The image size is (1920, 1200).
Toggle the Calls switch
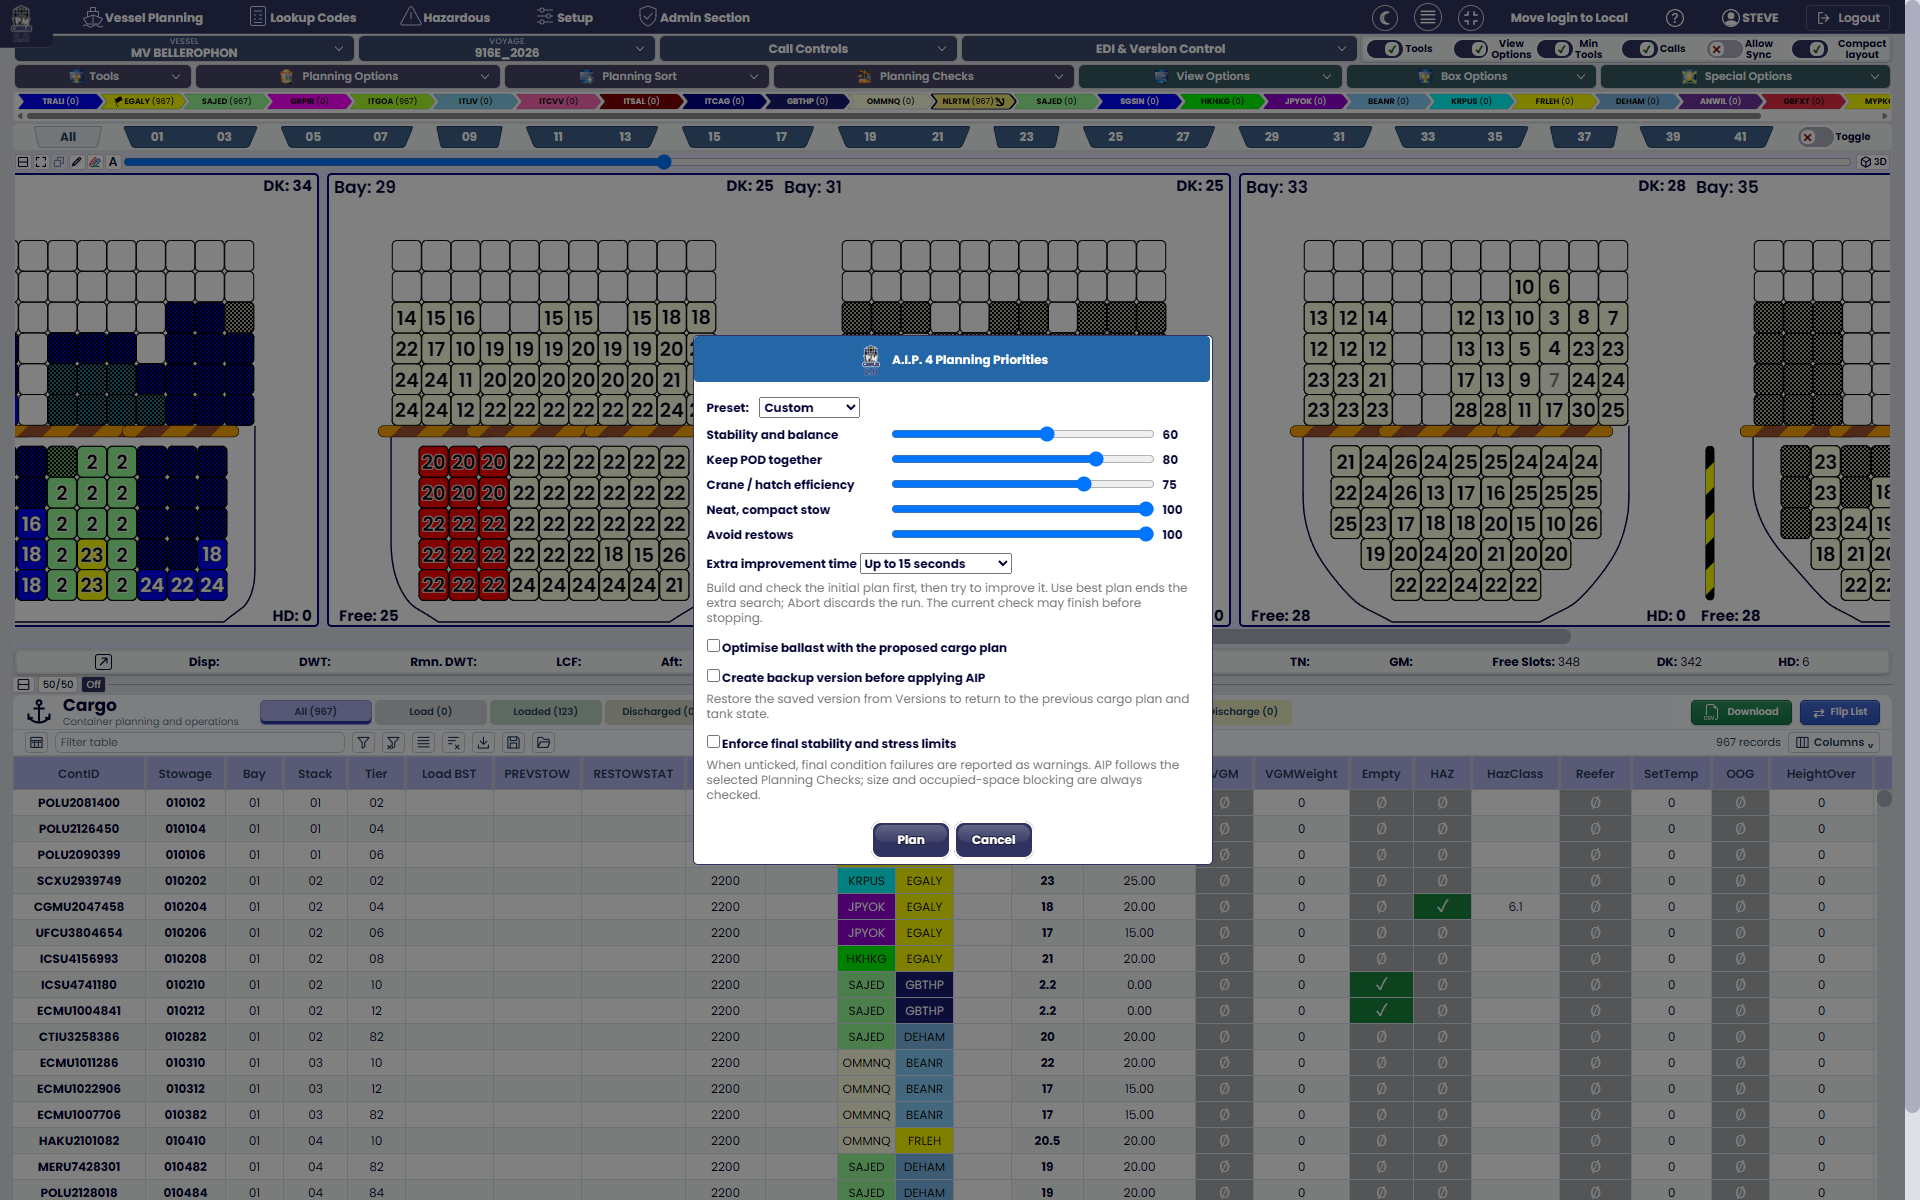pos(1639,49)
